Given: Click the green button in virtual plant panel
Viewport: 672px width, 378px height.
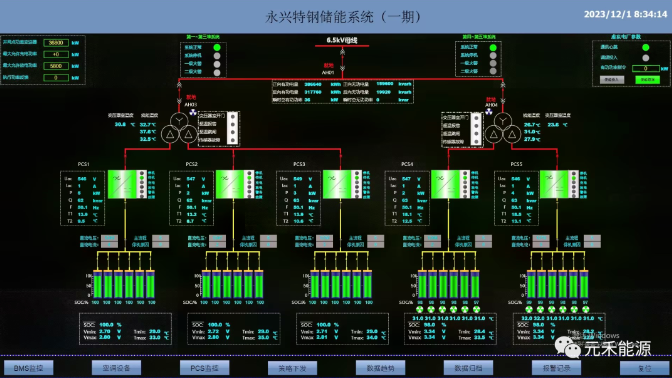Looking at the screenshot, I should click(x=647, y=80).
